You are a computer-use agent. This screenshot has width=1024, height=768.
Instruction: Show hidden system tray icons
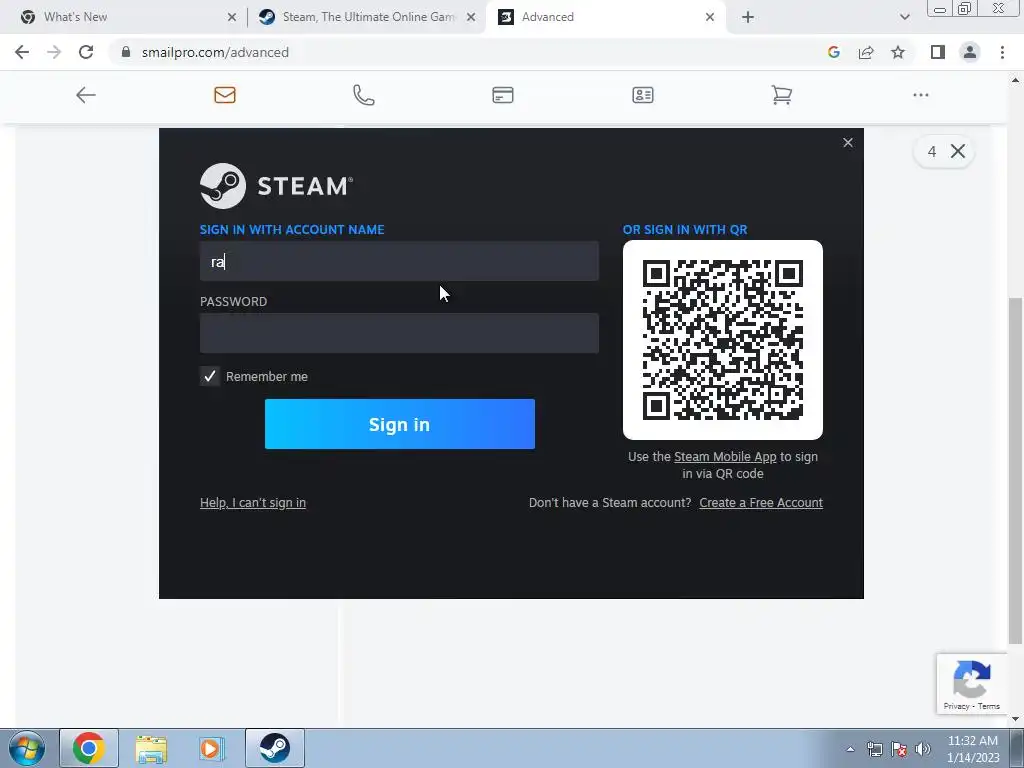[x=850, y=749]
